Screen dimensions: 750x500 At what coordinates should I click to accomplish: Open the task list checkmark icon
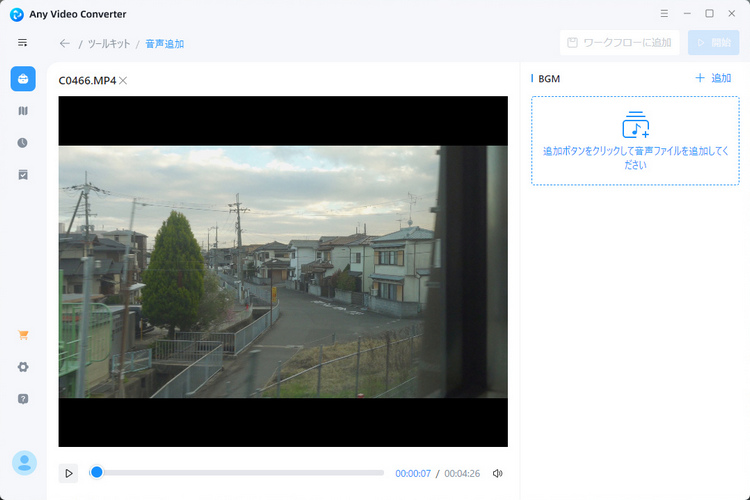point(23,175)
